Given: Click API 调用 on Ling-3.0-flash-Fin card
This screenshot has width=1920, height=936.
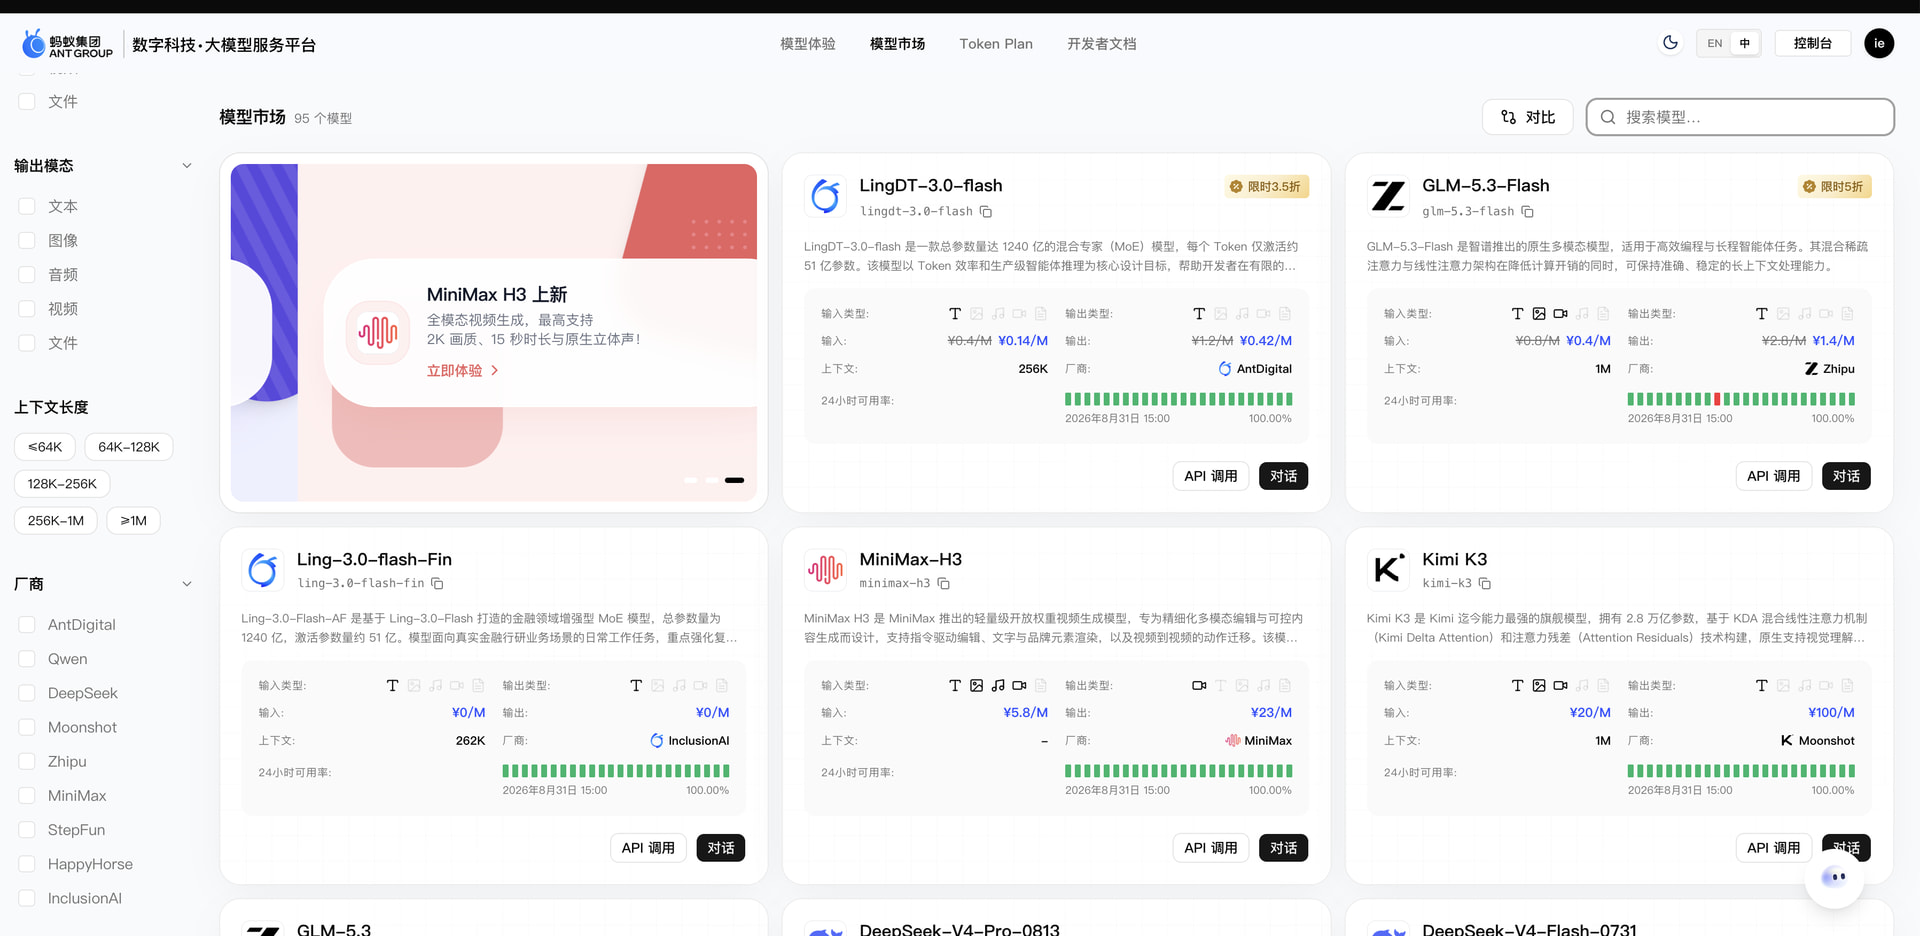Looking at the screenshot, I should [x=648, y=848].
